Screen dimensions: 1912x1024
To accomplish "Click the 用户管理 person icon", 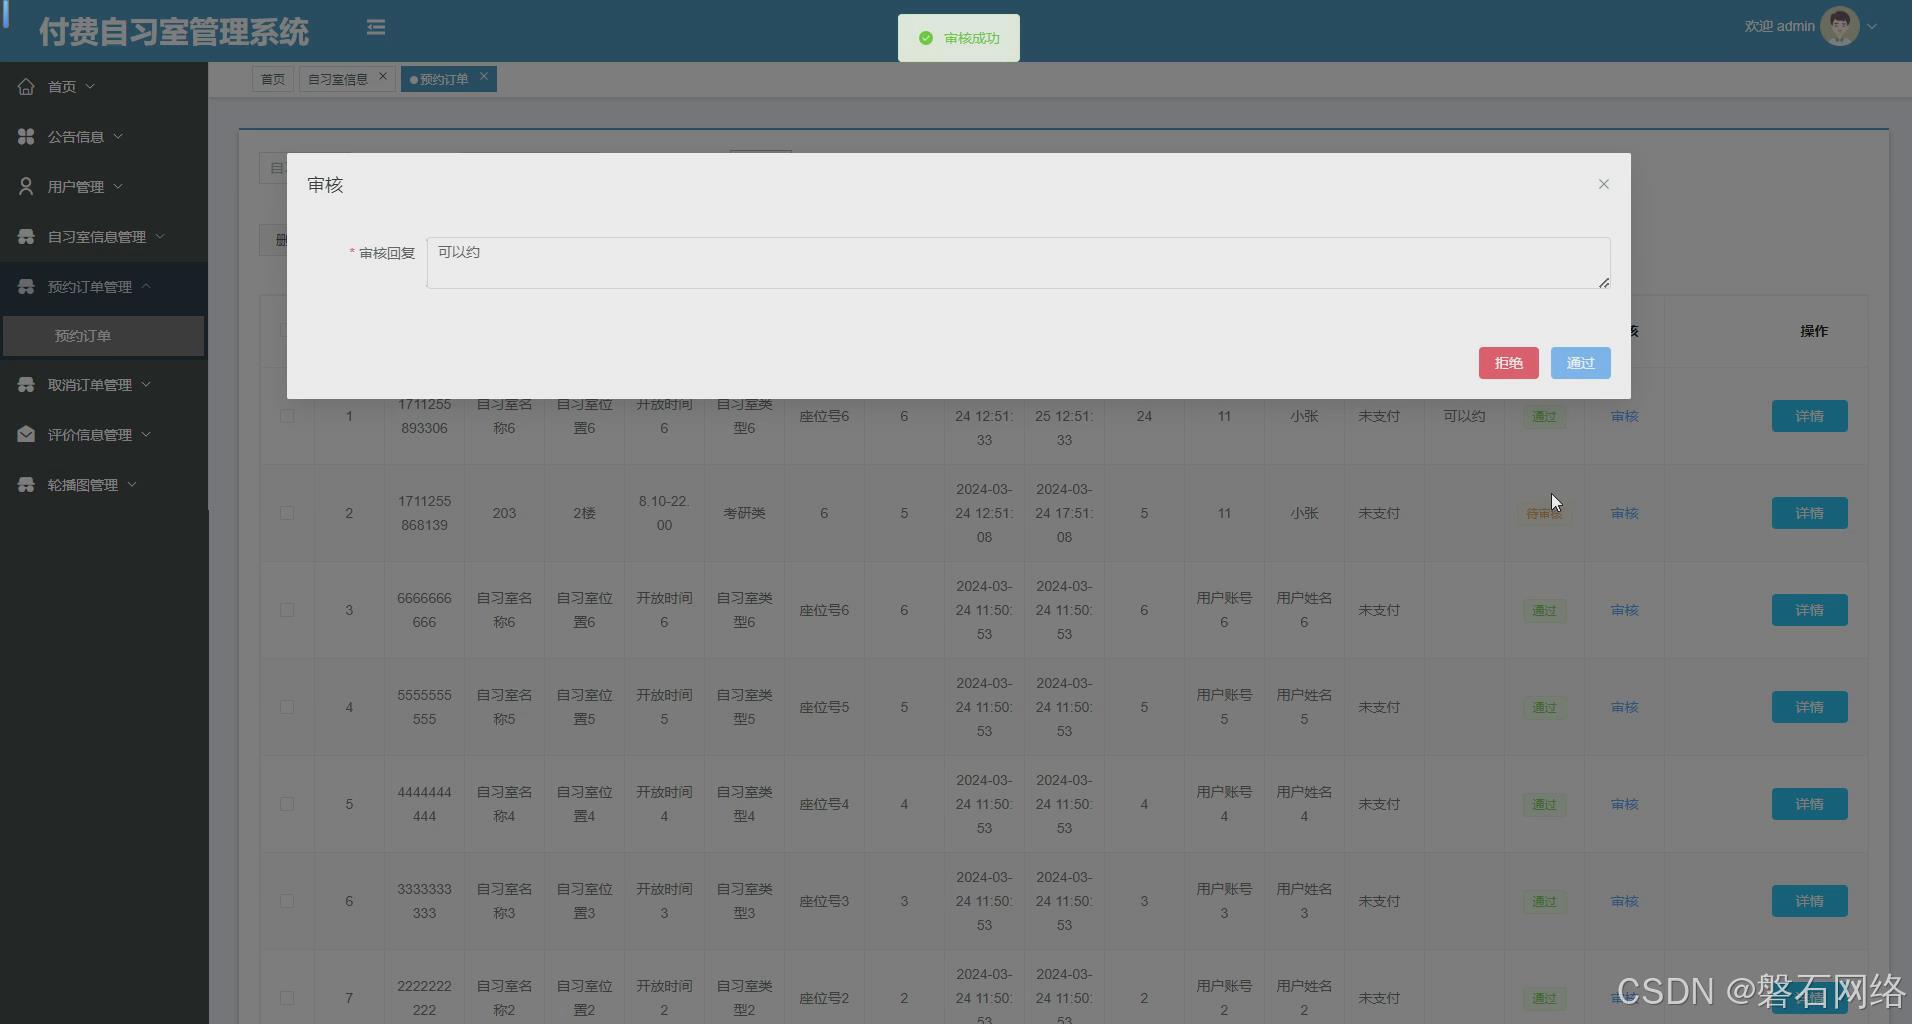I will click(26, 186).
